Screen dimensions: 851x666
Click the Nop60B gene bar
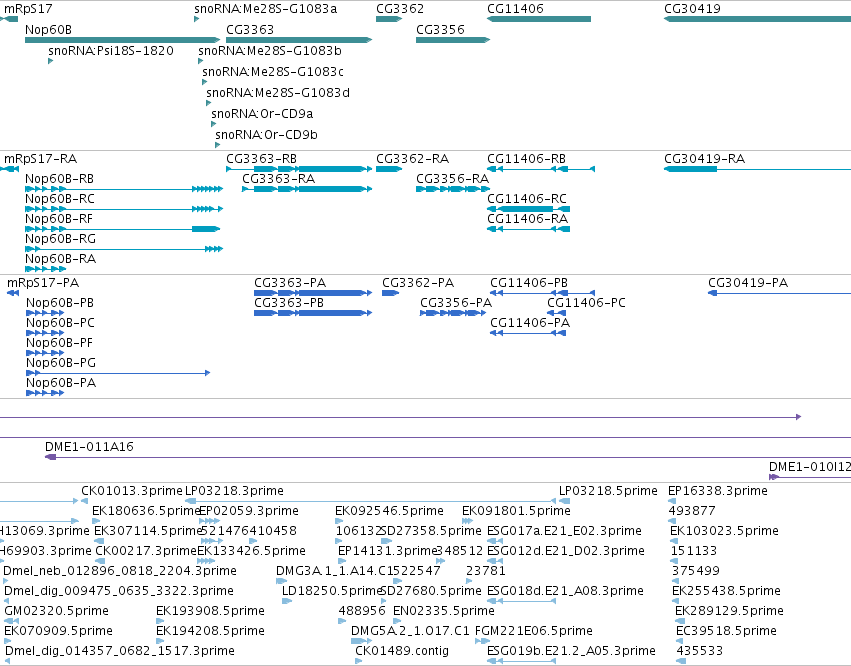[123, 40]
